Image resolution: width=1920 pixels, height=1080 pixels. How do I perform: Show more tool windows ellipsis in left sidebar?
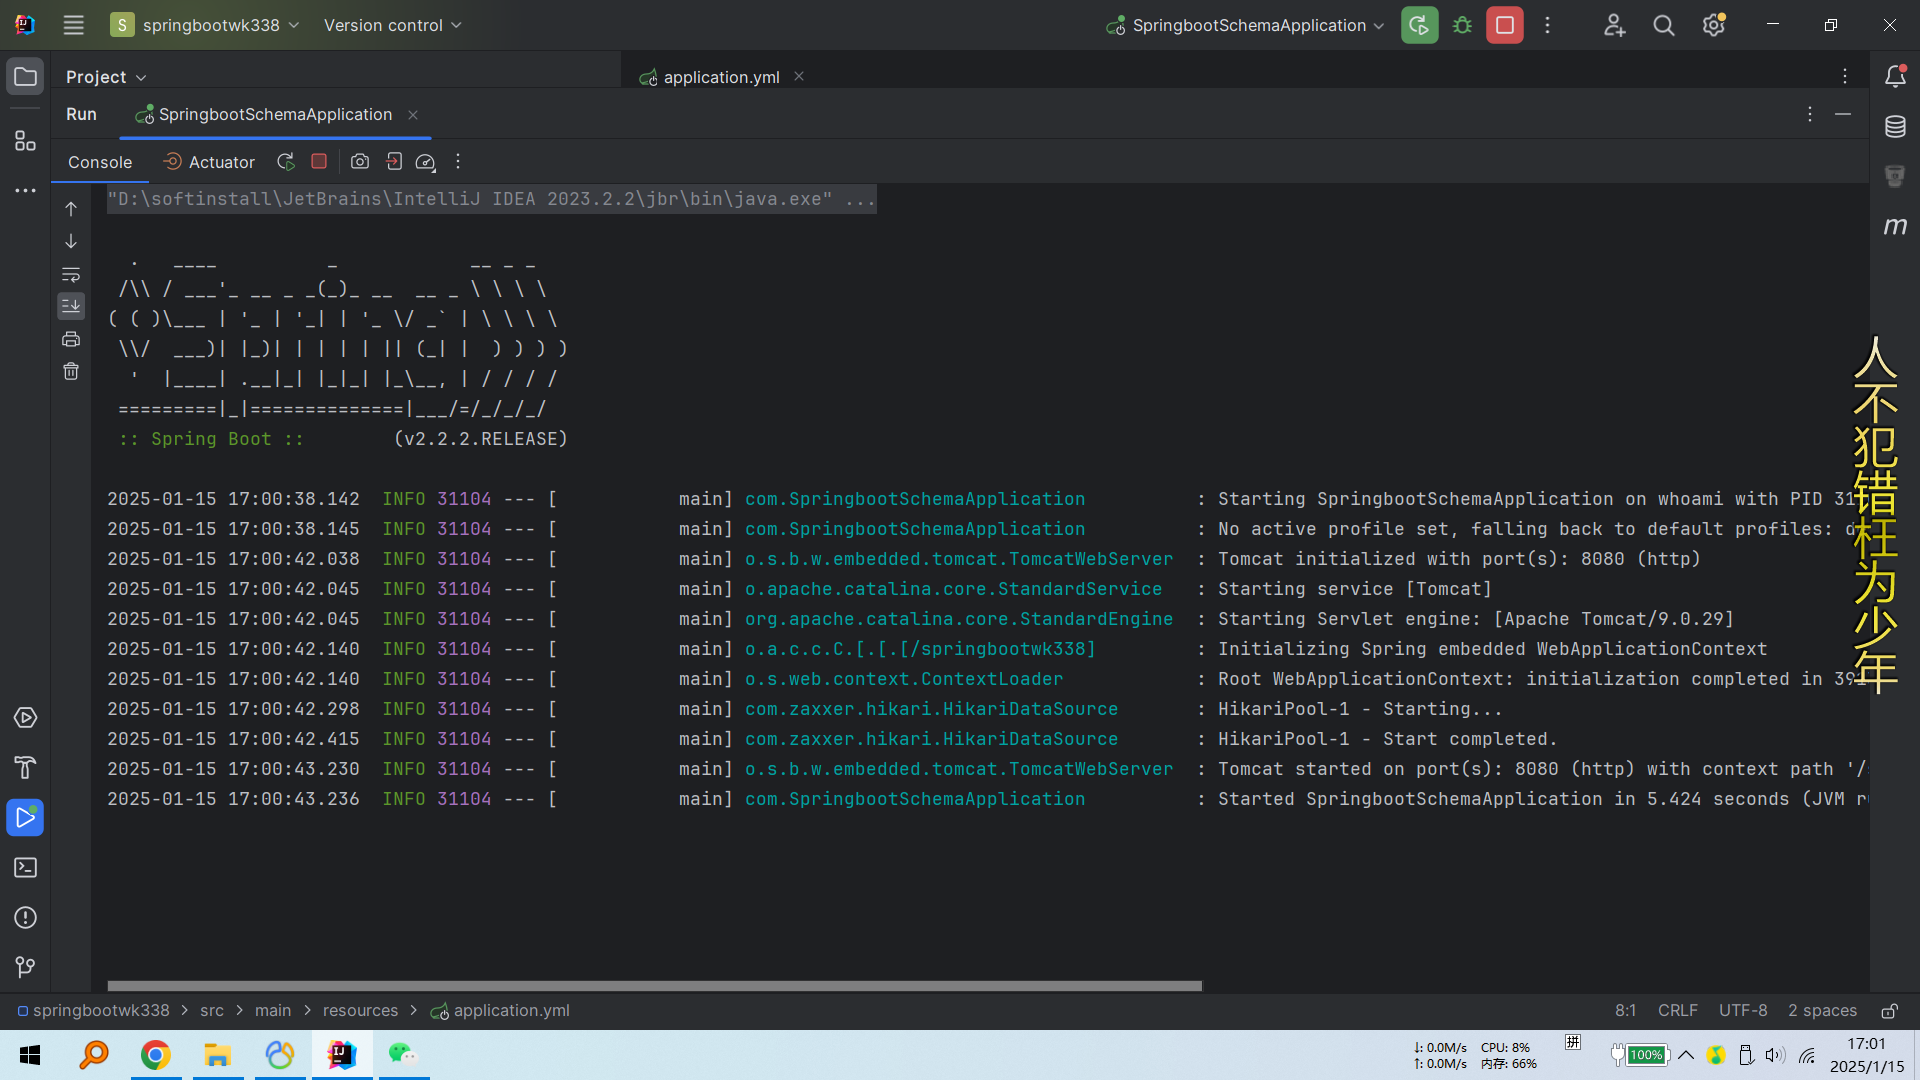coord(25,190)
